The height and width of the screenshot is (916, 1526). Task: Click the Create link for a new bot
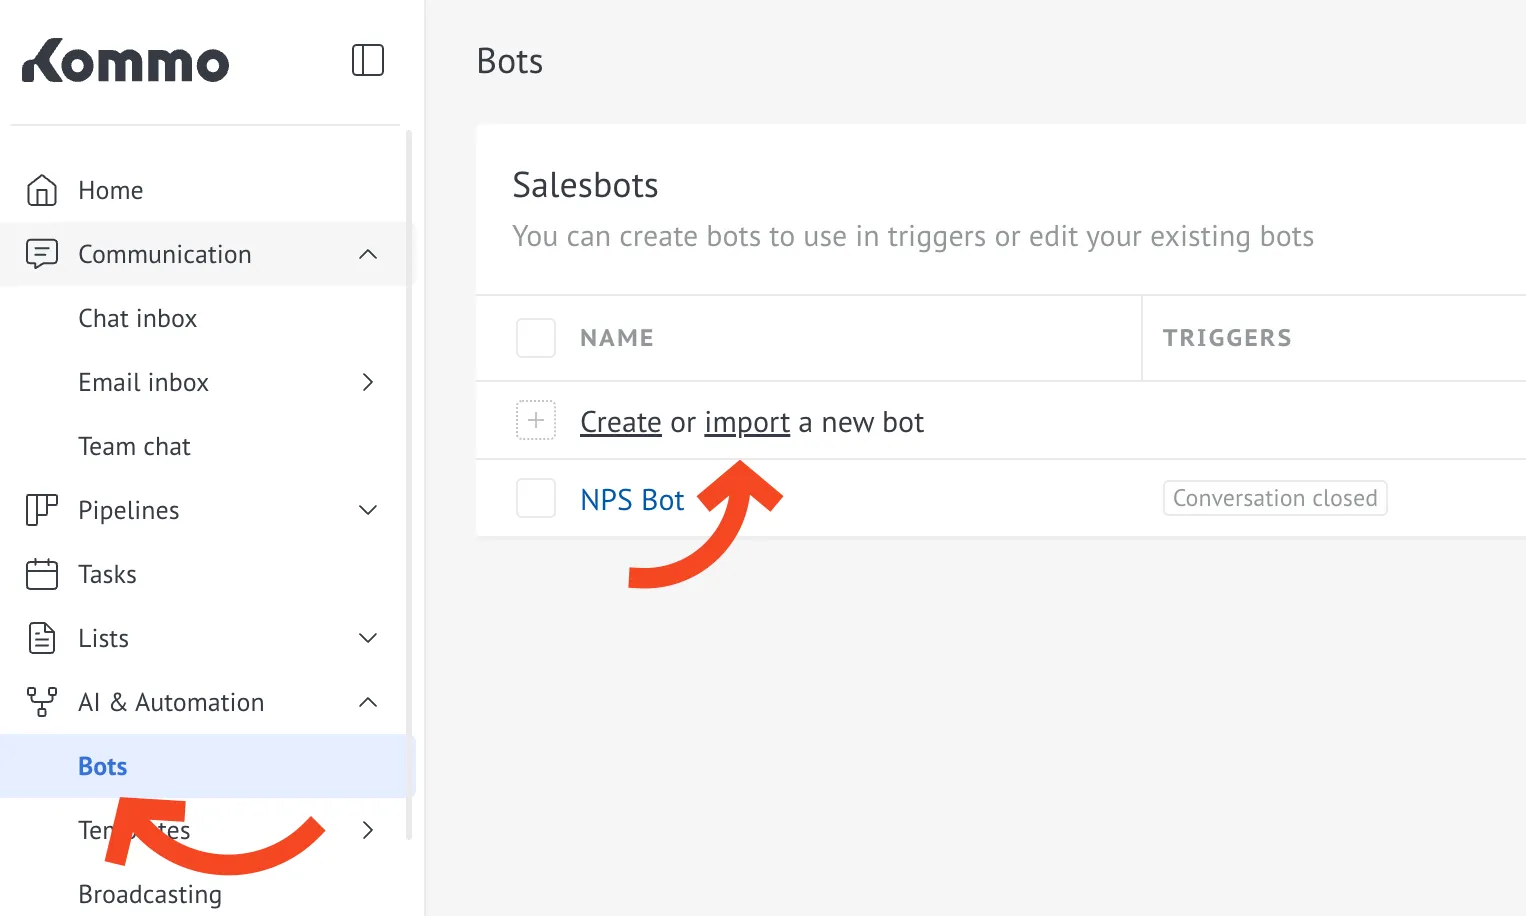620,422
